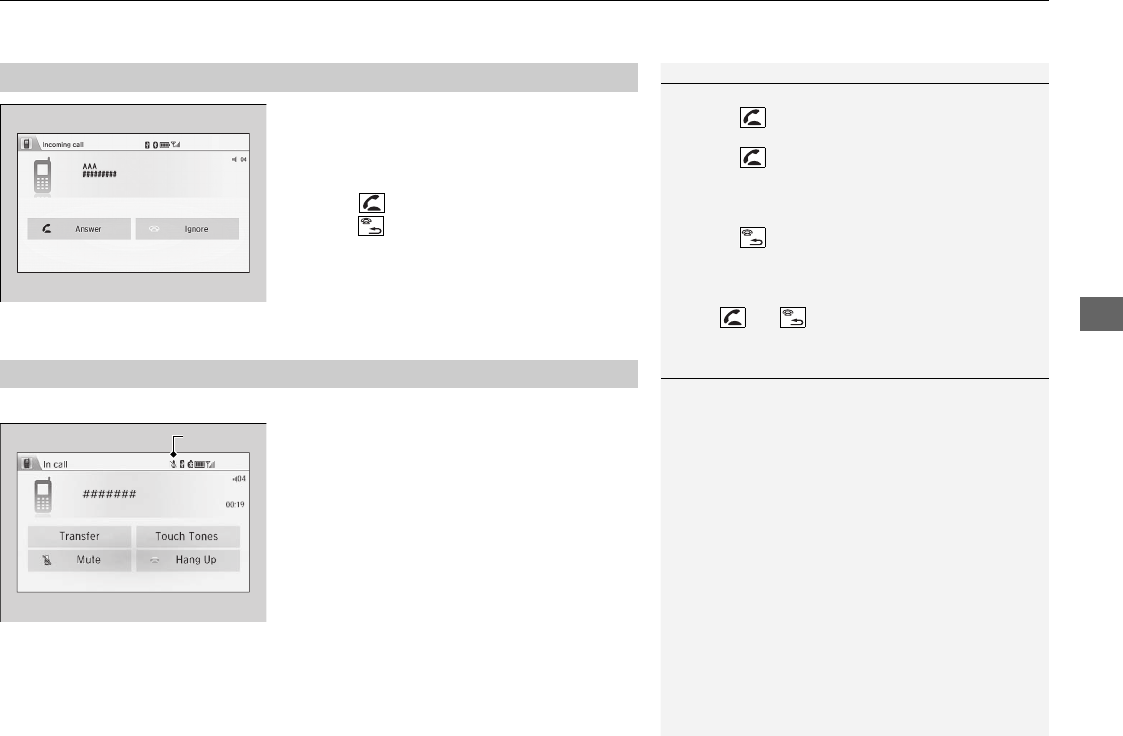
Task: Click the lone hang-up/back icon in the sidebar
Action: pos(753,238)
